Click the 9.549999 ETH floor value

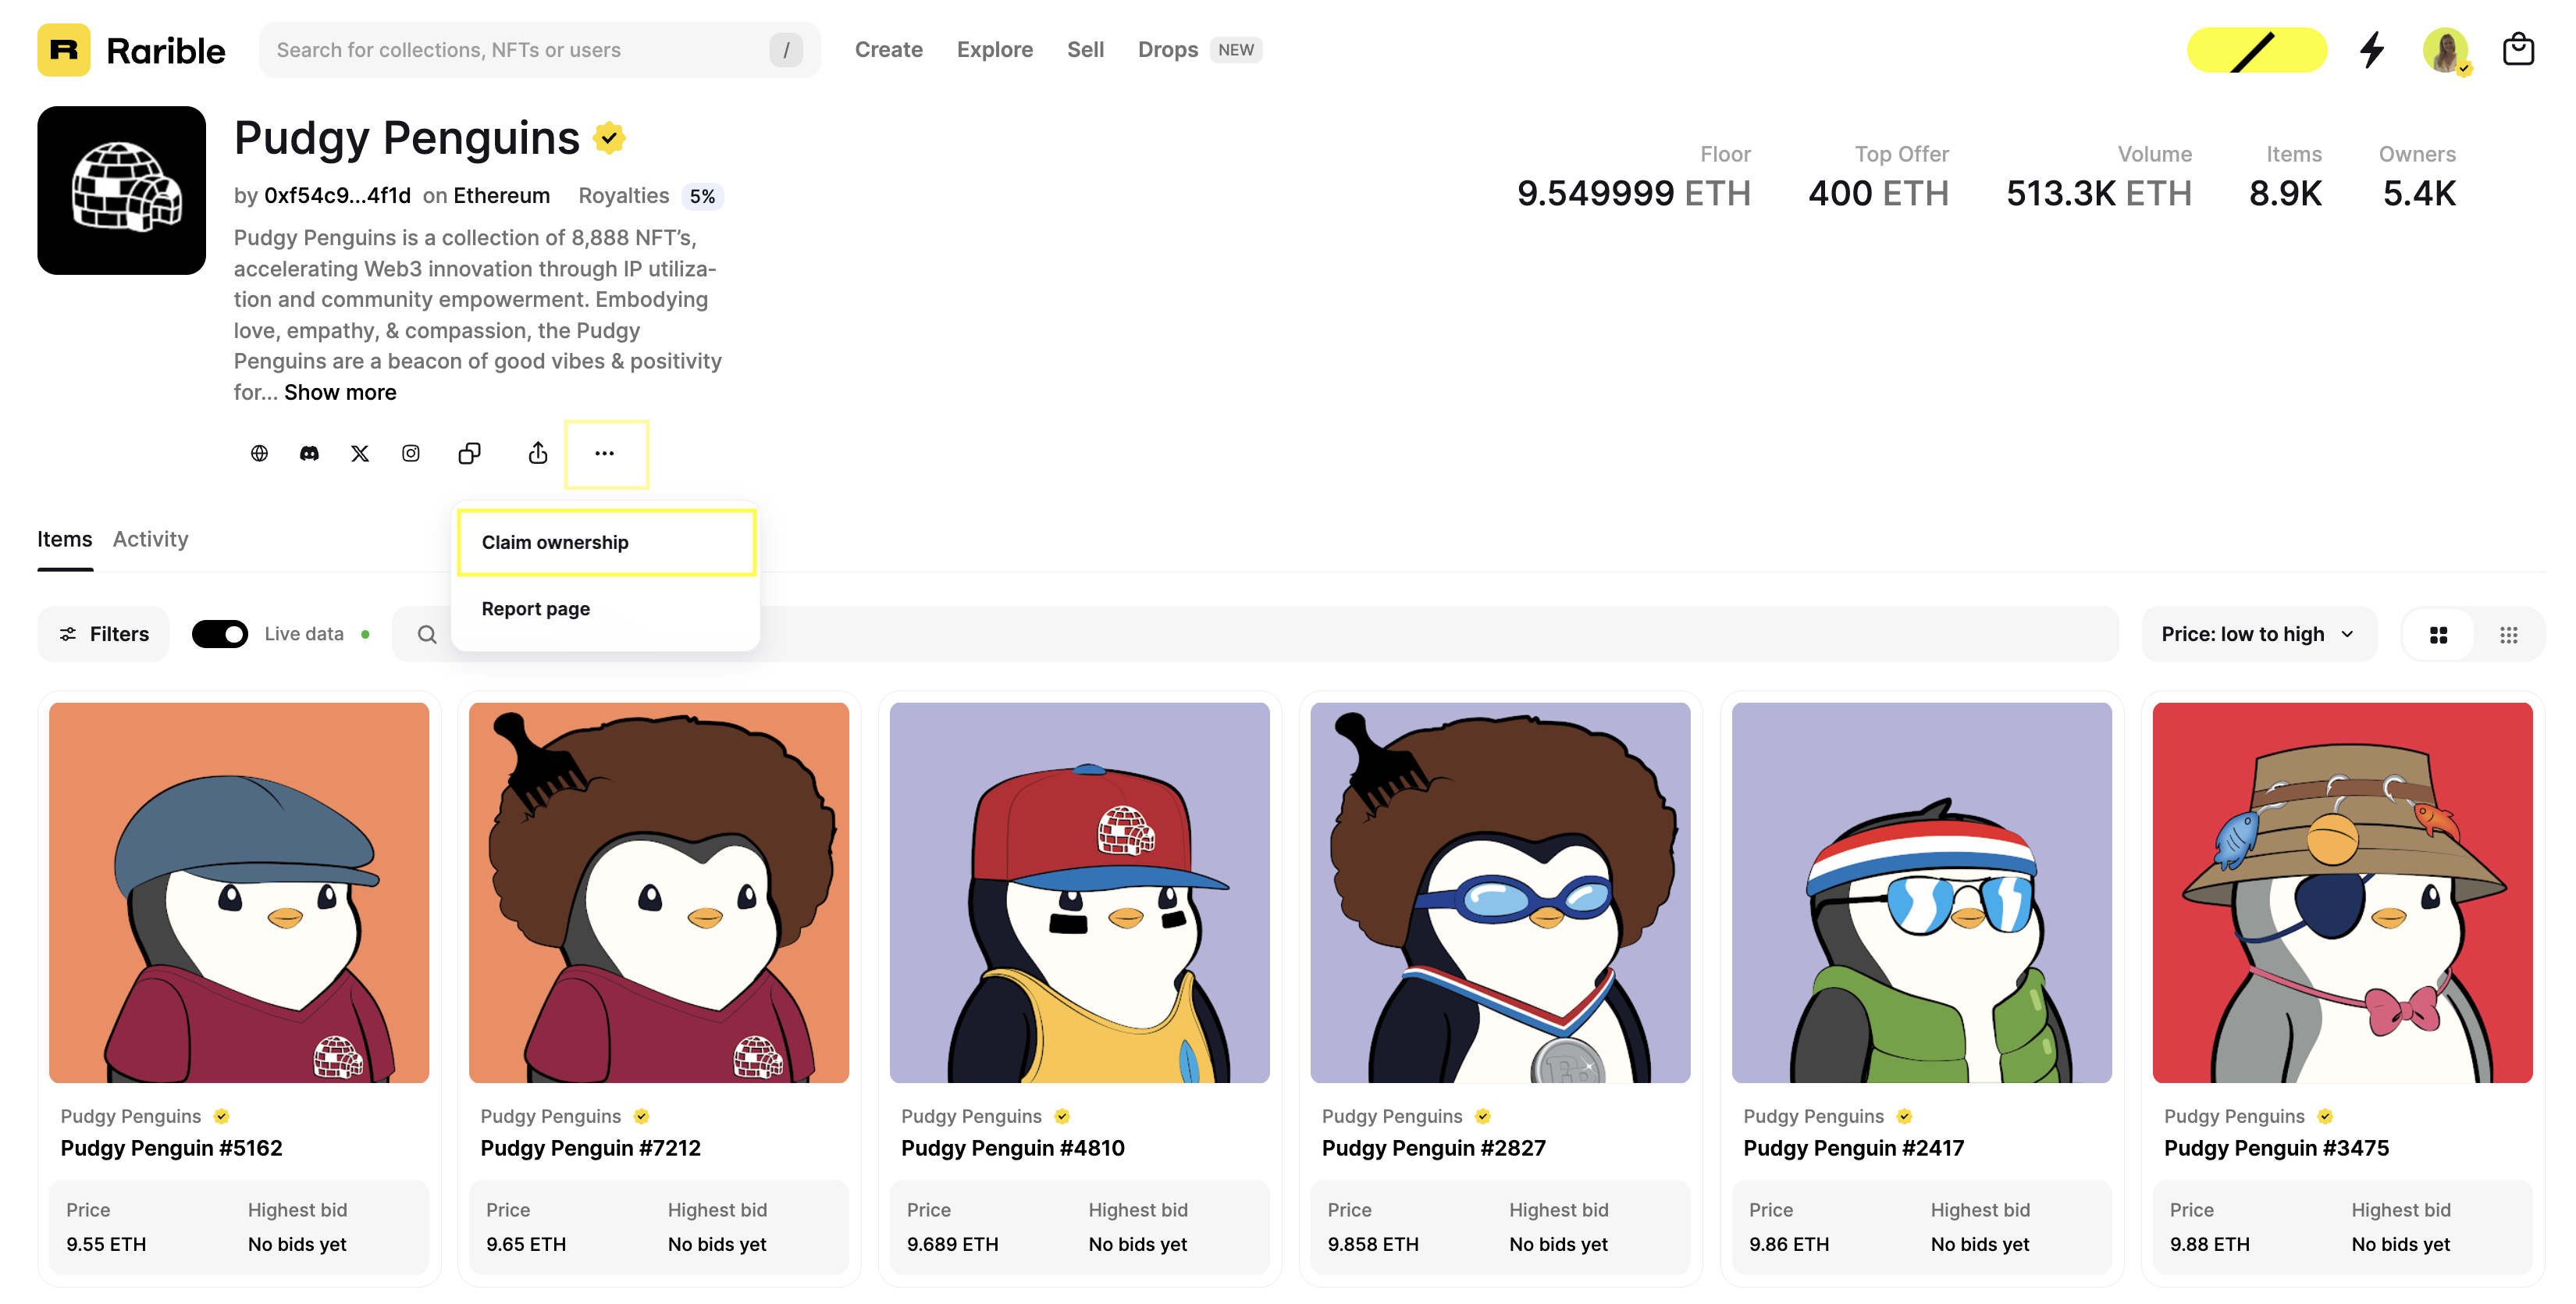pos(1634,193)
